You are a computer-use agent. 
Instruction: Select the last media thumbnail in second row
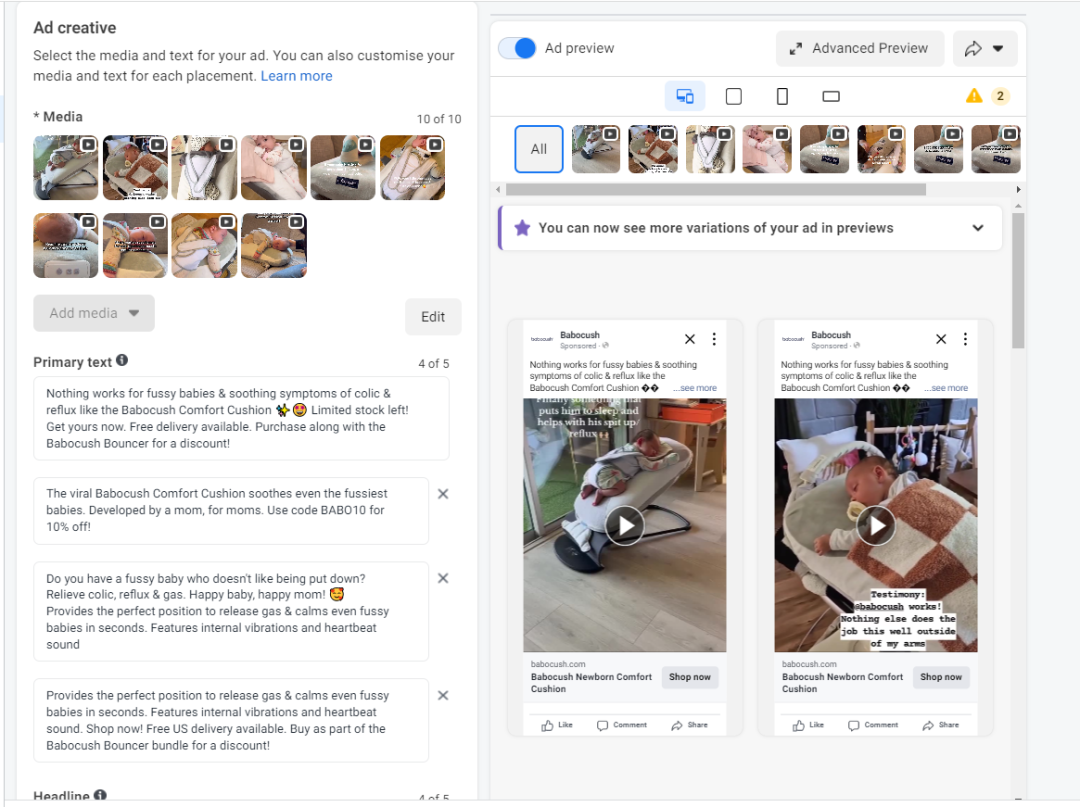[273, 245]
